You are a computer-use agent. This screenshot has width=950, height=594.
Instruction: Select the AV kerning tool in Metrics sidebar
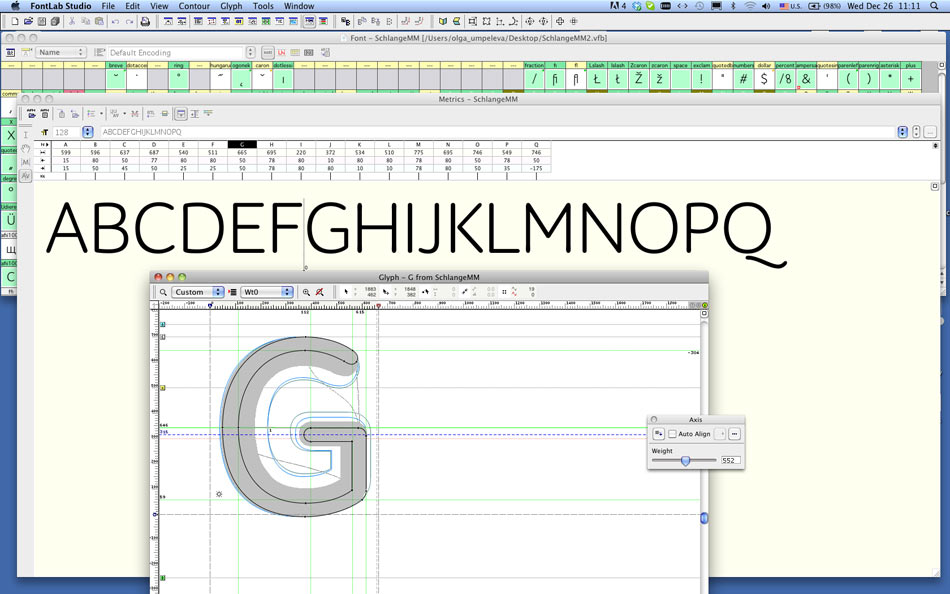[25, 176]
